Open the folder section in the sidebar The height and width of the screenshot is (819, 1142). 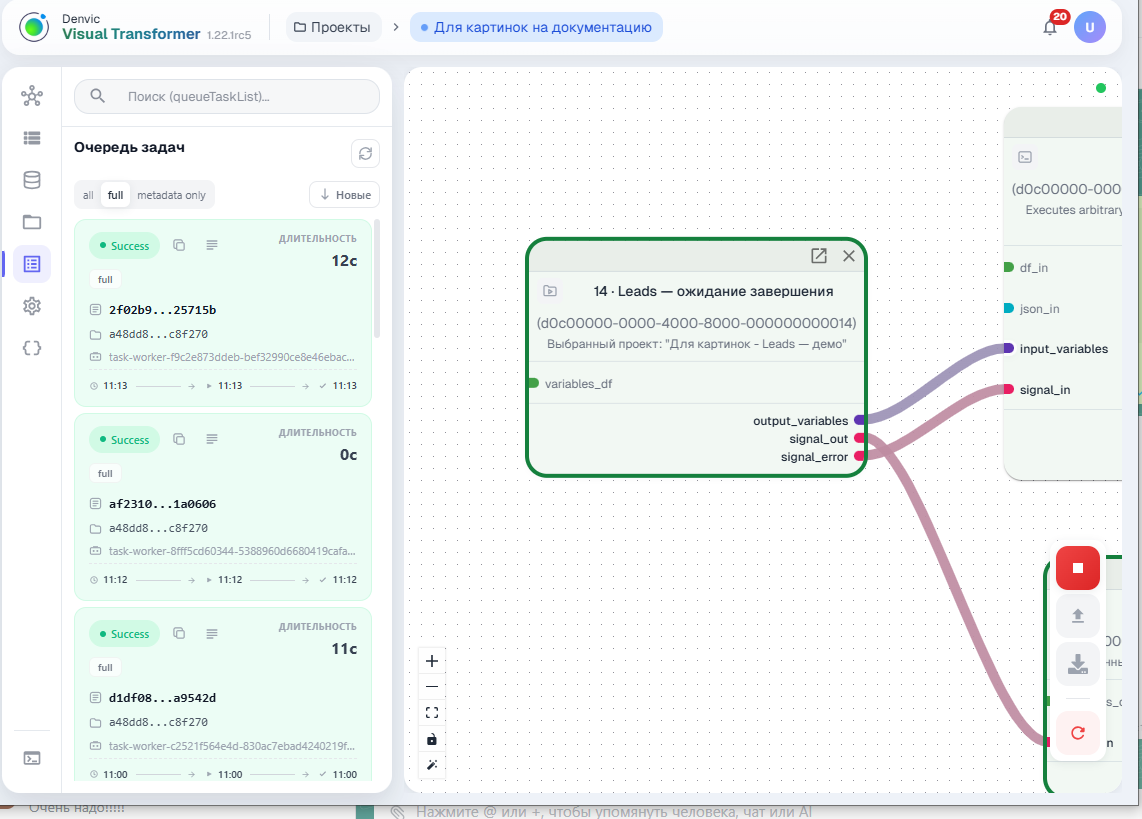coord(32,222)
